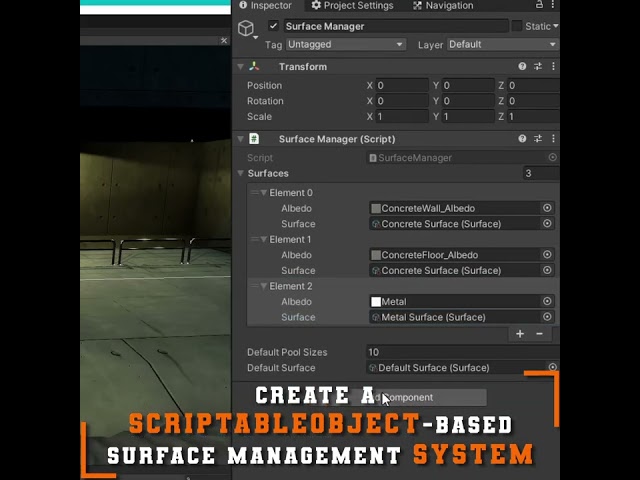Open object picker for Element 1 Surface

[547, 270]
